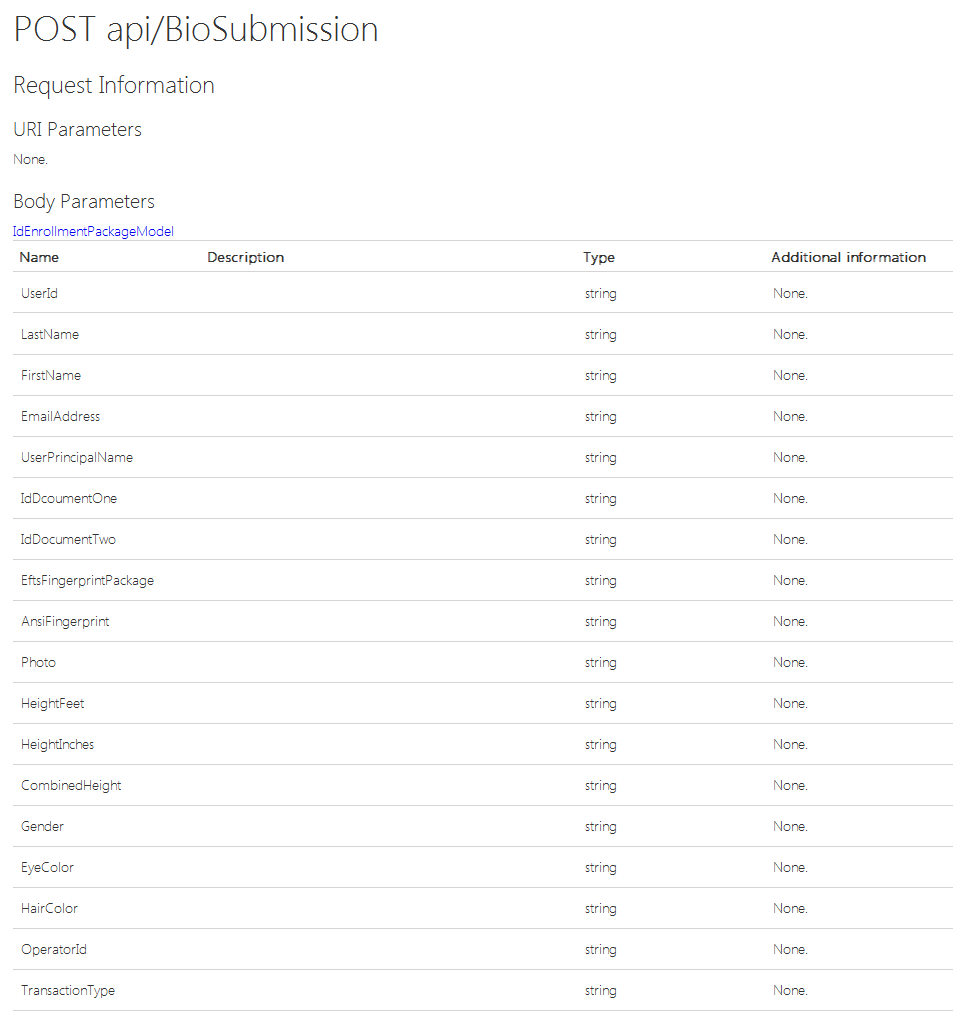This screenshot has height=1019, width=963.
Task: Click the EftsFingerprintPackage parameter name
Action: tap(87, 580)
